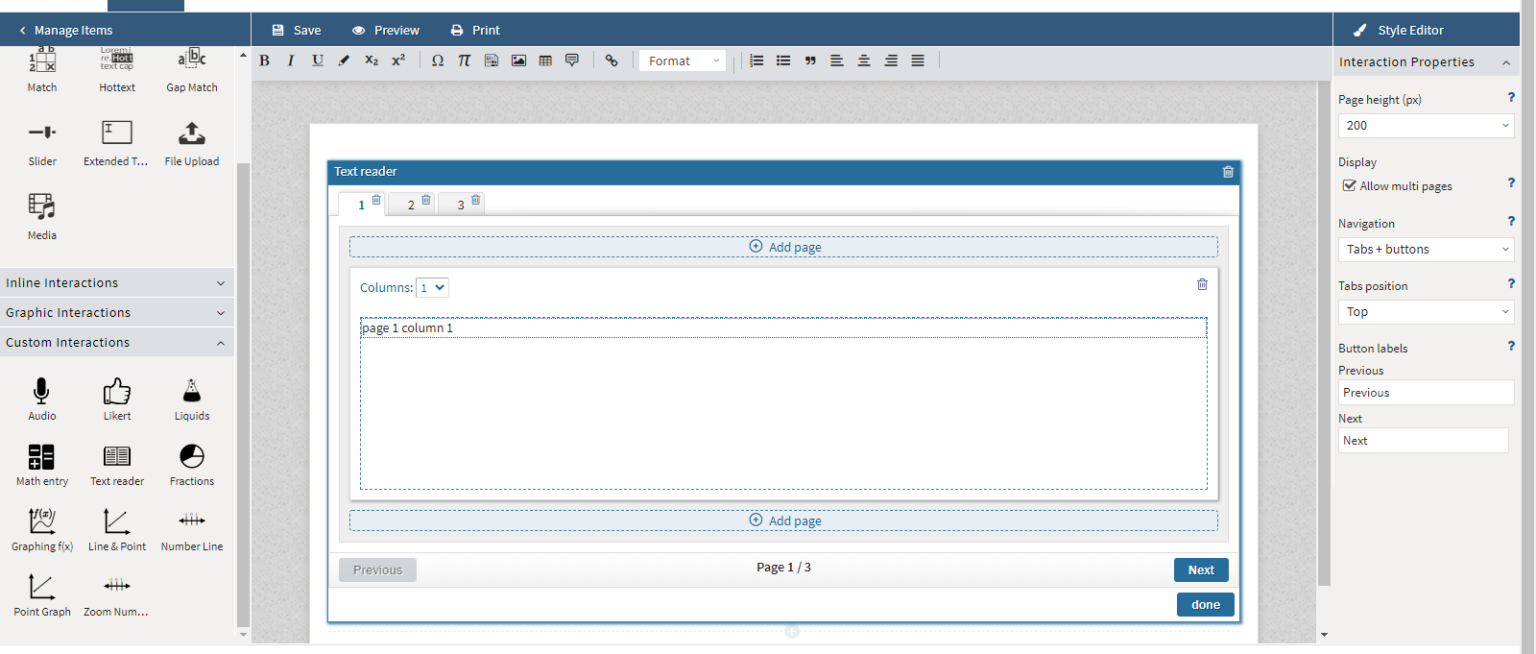Viewport: 1536px width, 654px height.
Task: Delete the Text reader interaction via trash icon
Action: click(x=1228, y=171)
